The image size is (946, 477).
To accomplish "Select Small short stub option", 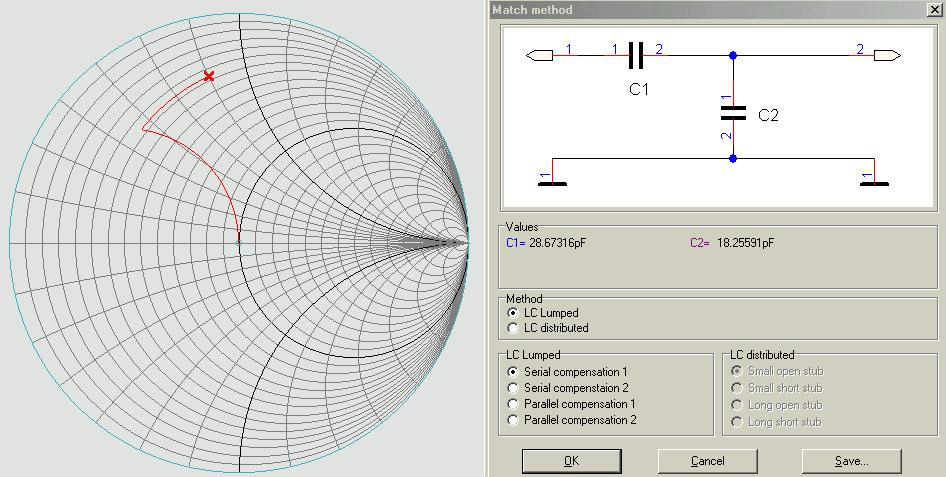I will [737, 388].
